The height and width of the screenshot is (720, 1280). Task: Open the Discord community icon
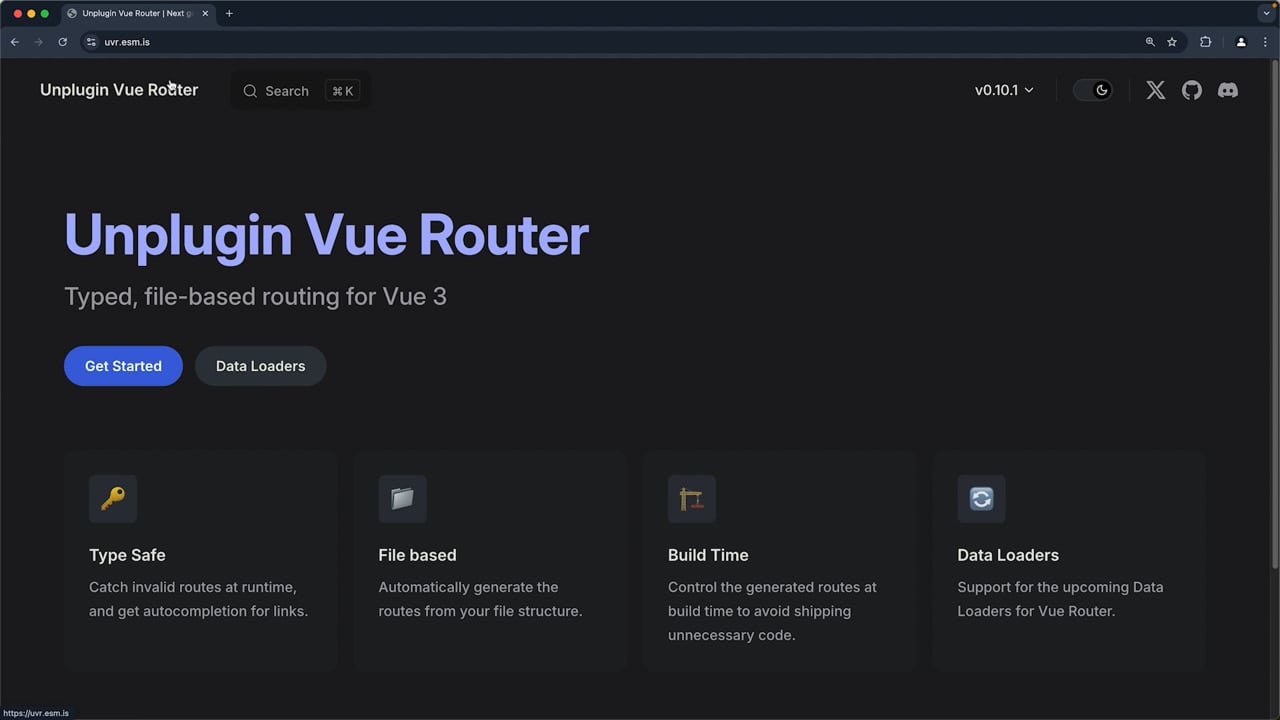[x=1228, y=90]
